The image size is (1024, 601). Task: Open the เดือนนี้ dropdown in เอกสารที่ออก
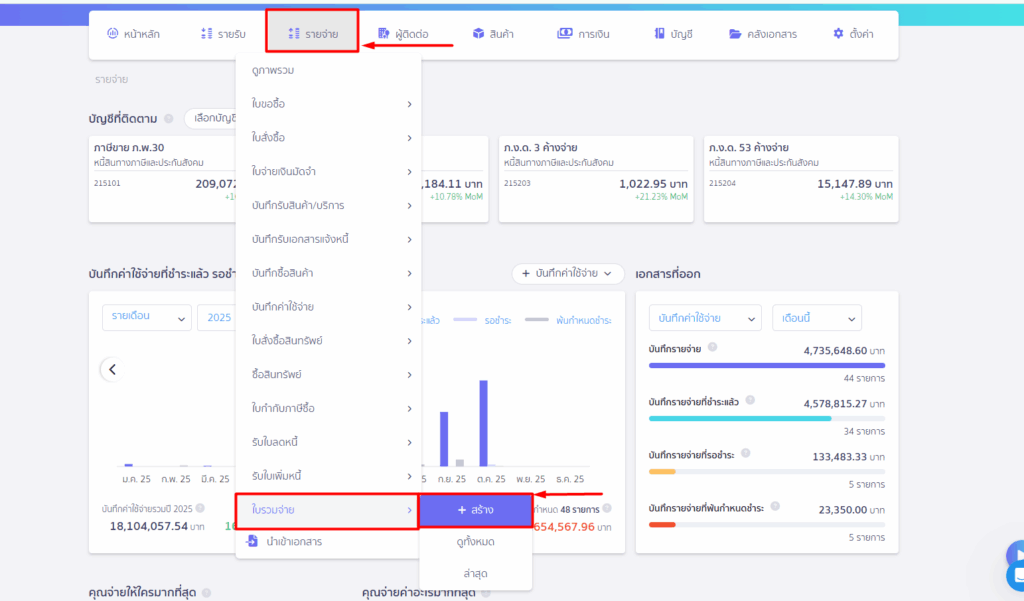tap(816, 318)
